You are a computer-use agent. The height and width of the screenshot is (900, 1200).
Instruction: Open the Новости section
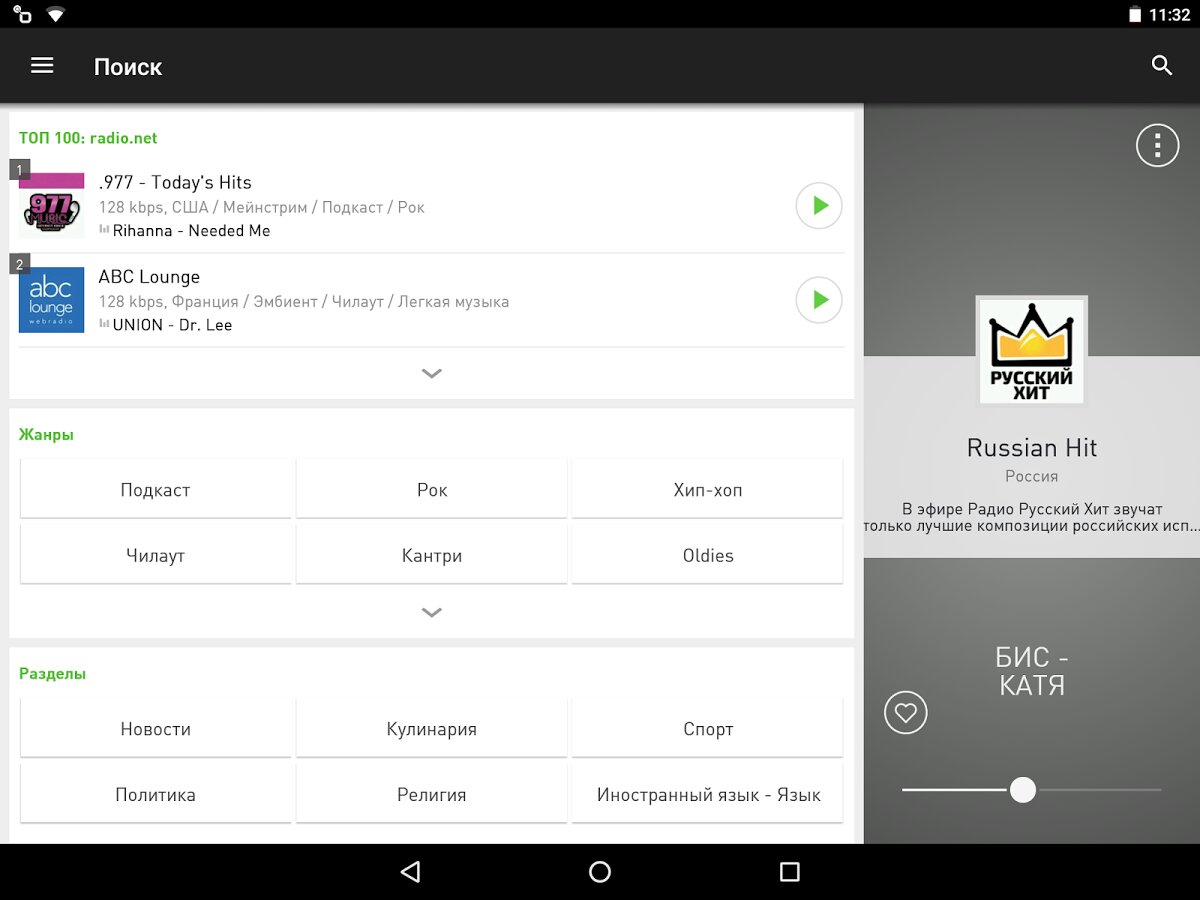point(155,729)
